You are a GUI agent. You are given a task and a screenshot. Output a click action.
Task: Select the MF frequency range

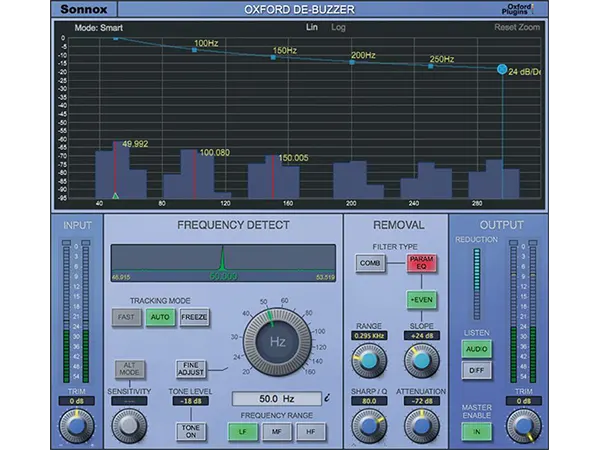(276, 432)
